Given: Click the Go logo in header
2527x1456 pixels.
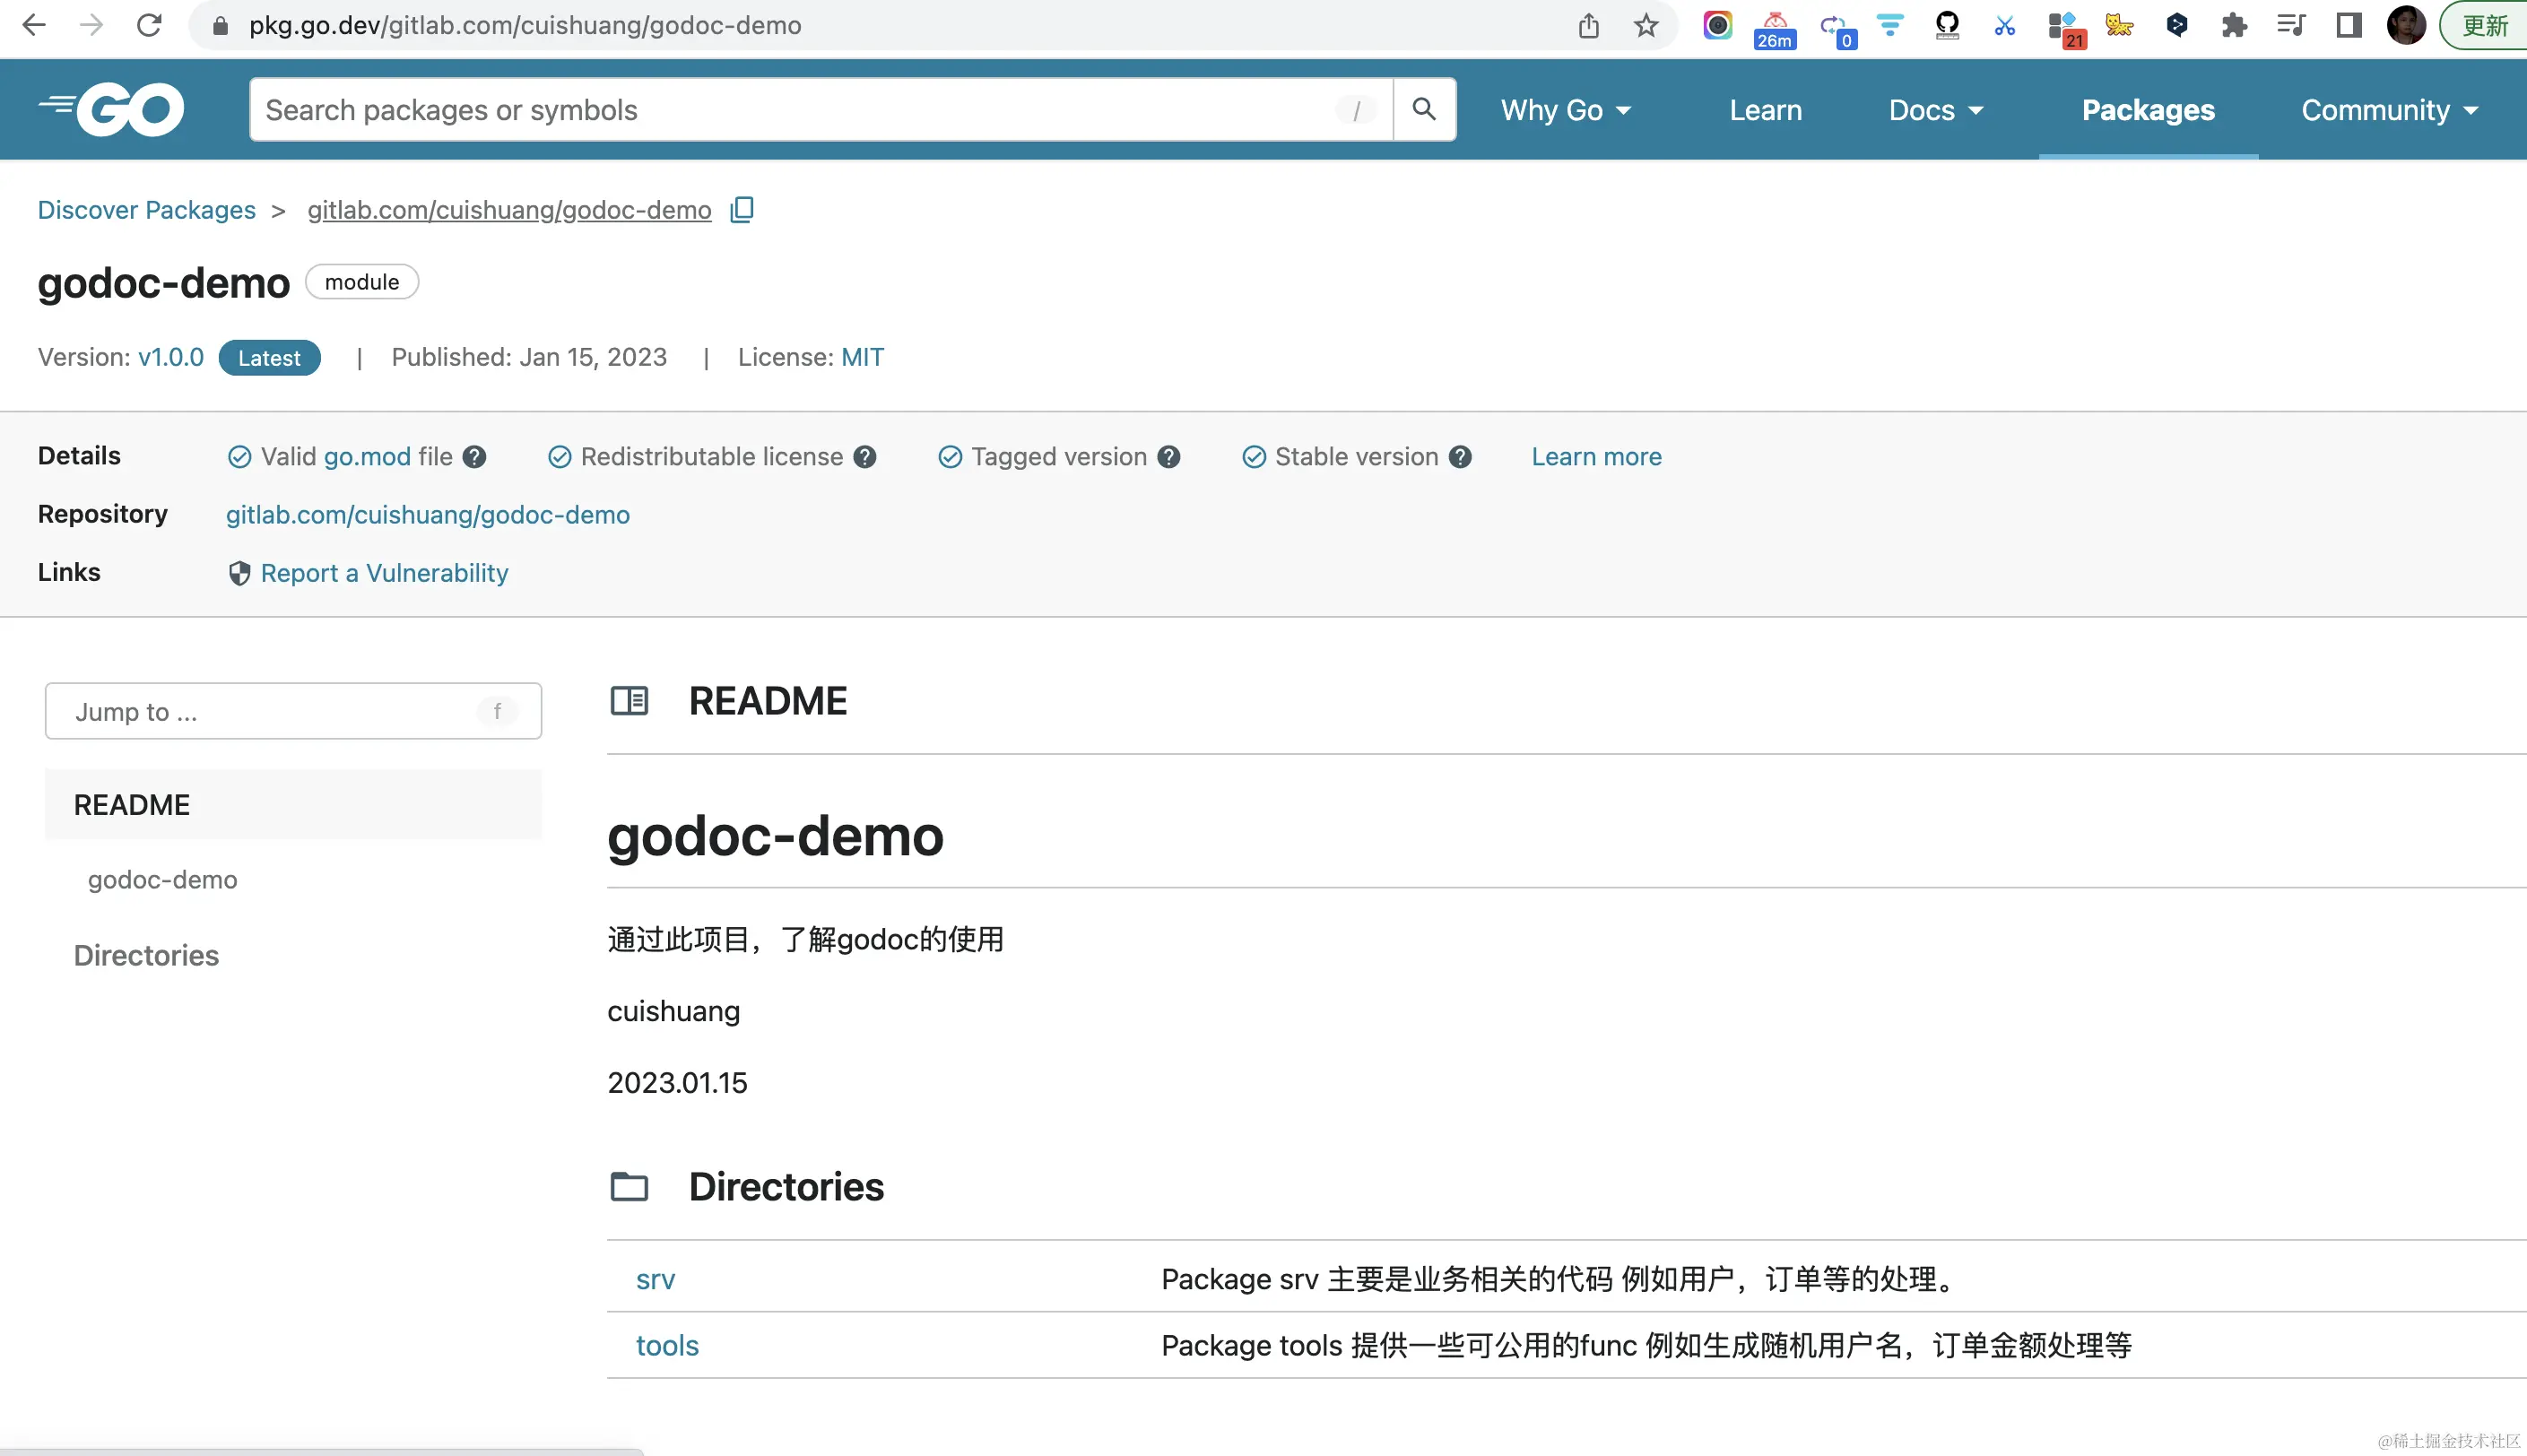Looking at the screenshot, I should click(x=112, y=109).
